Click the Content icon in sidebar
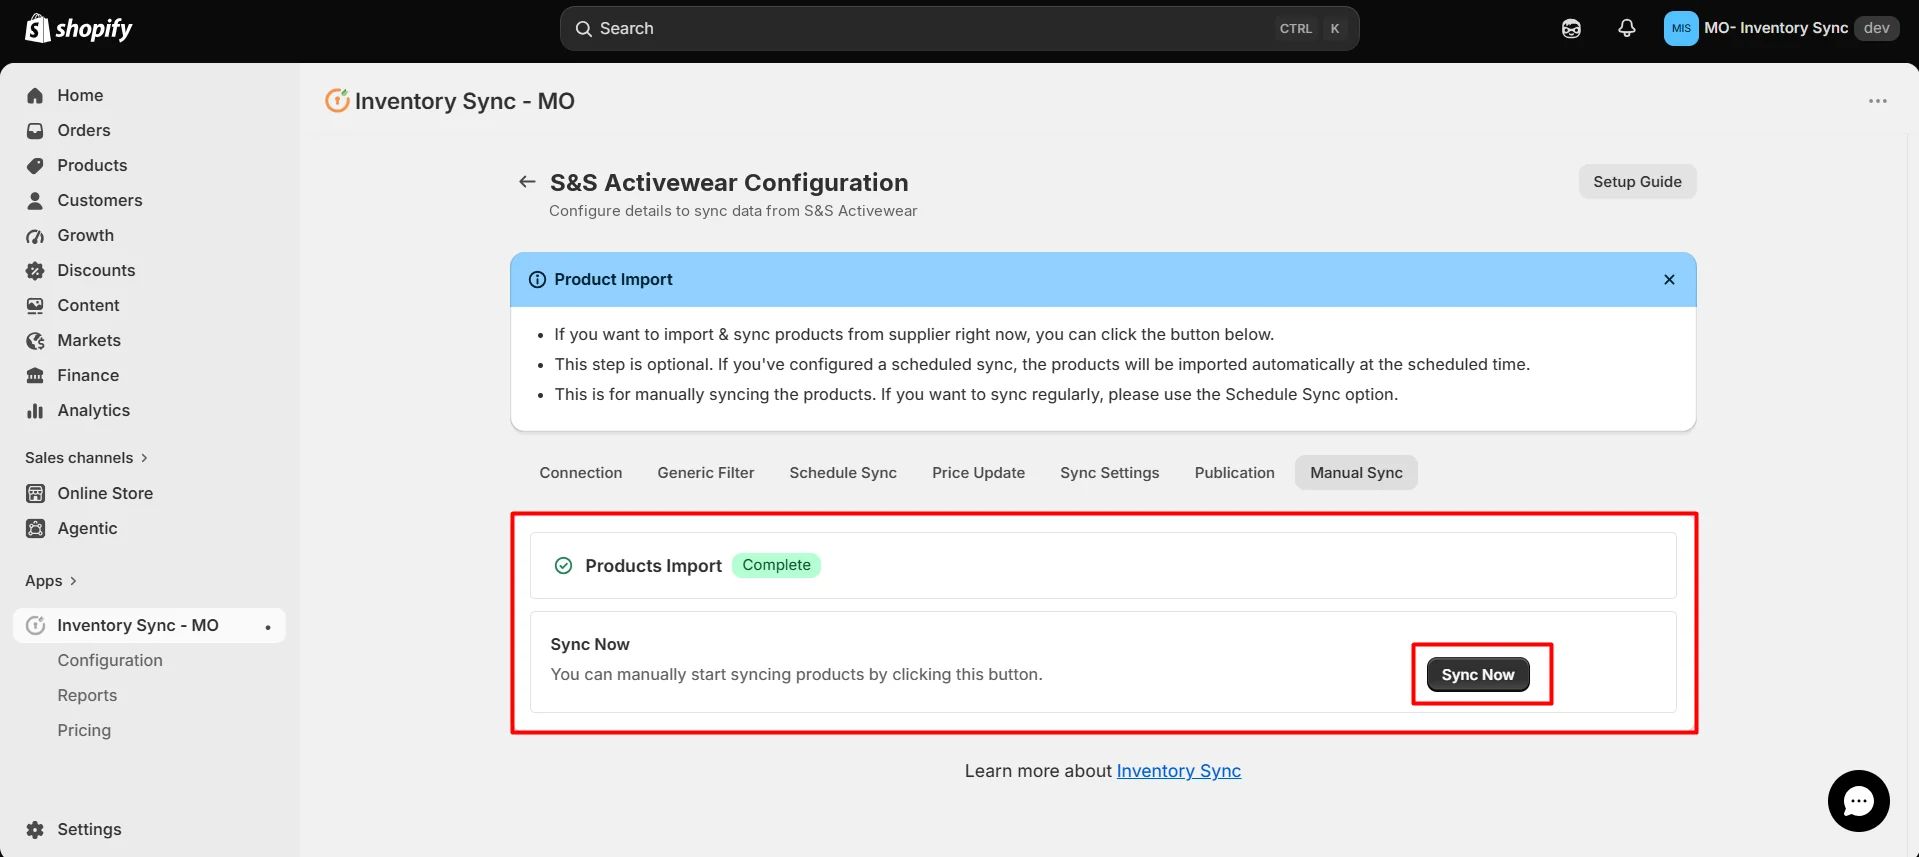This screenshot has height=857, width=1919. click(35, 305)
